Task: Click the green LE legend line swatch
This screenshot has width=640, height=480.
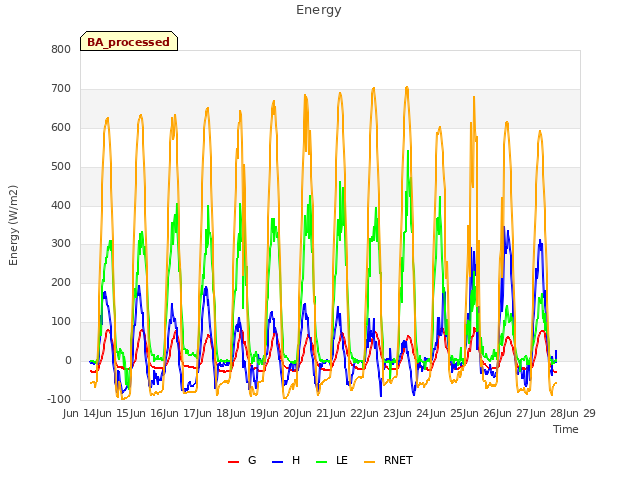Action: click(x=322, y=462)
